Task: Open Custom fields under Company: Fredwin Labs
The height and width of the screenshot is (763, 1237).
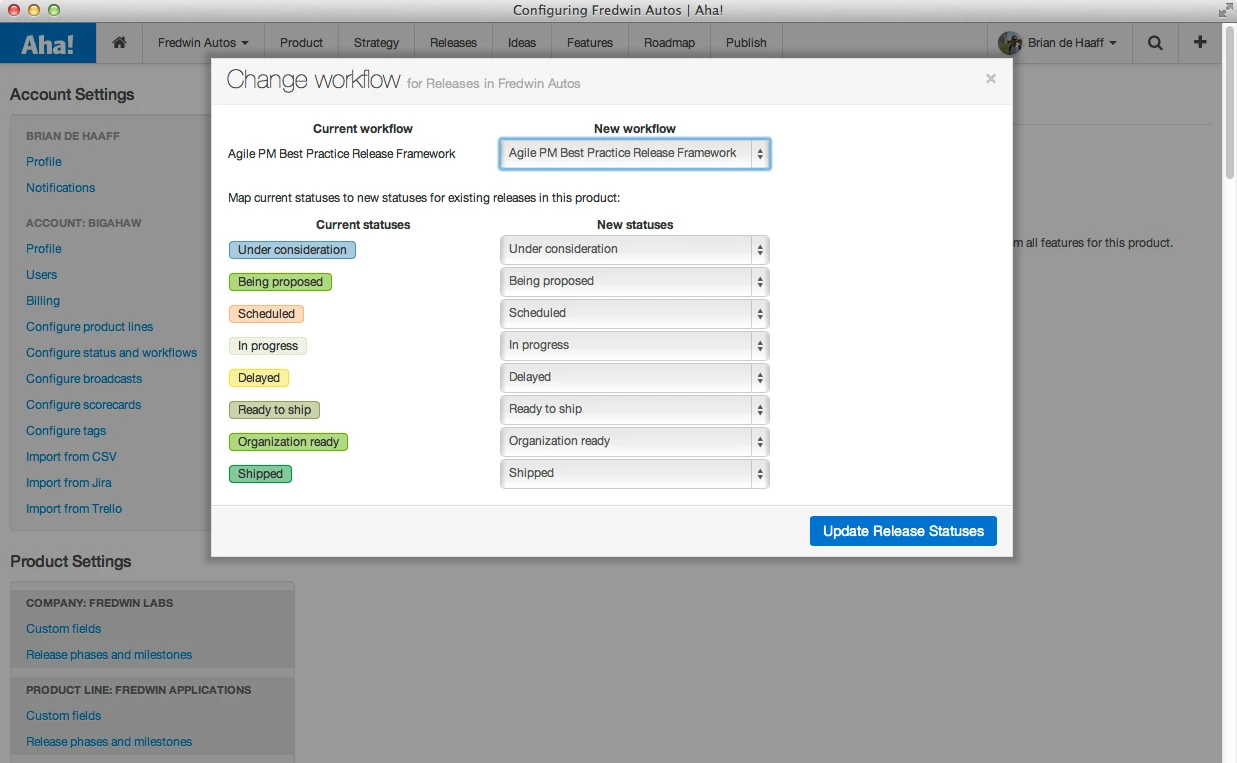Action: tap(64, 628)
